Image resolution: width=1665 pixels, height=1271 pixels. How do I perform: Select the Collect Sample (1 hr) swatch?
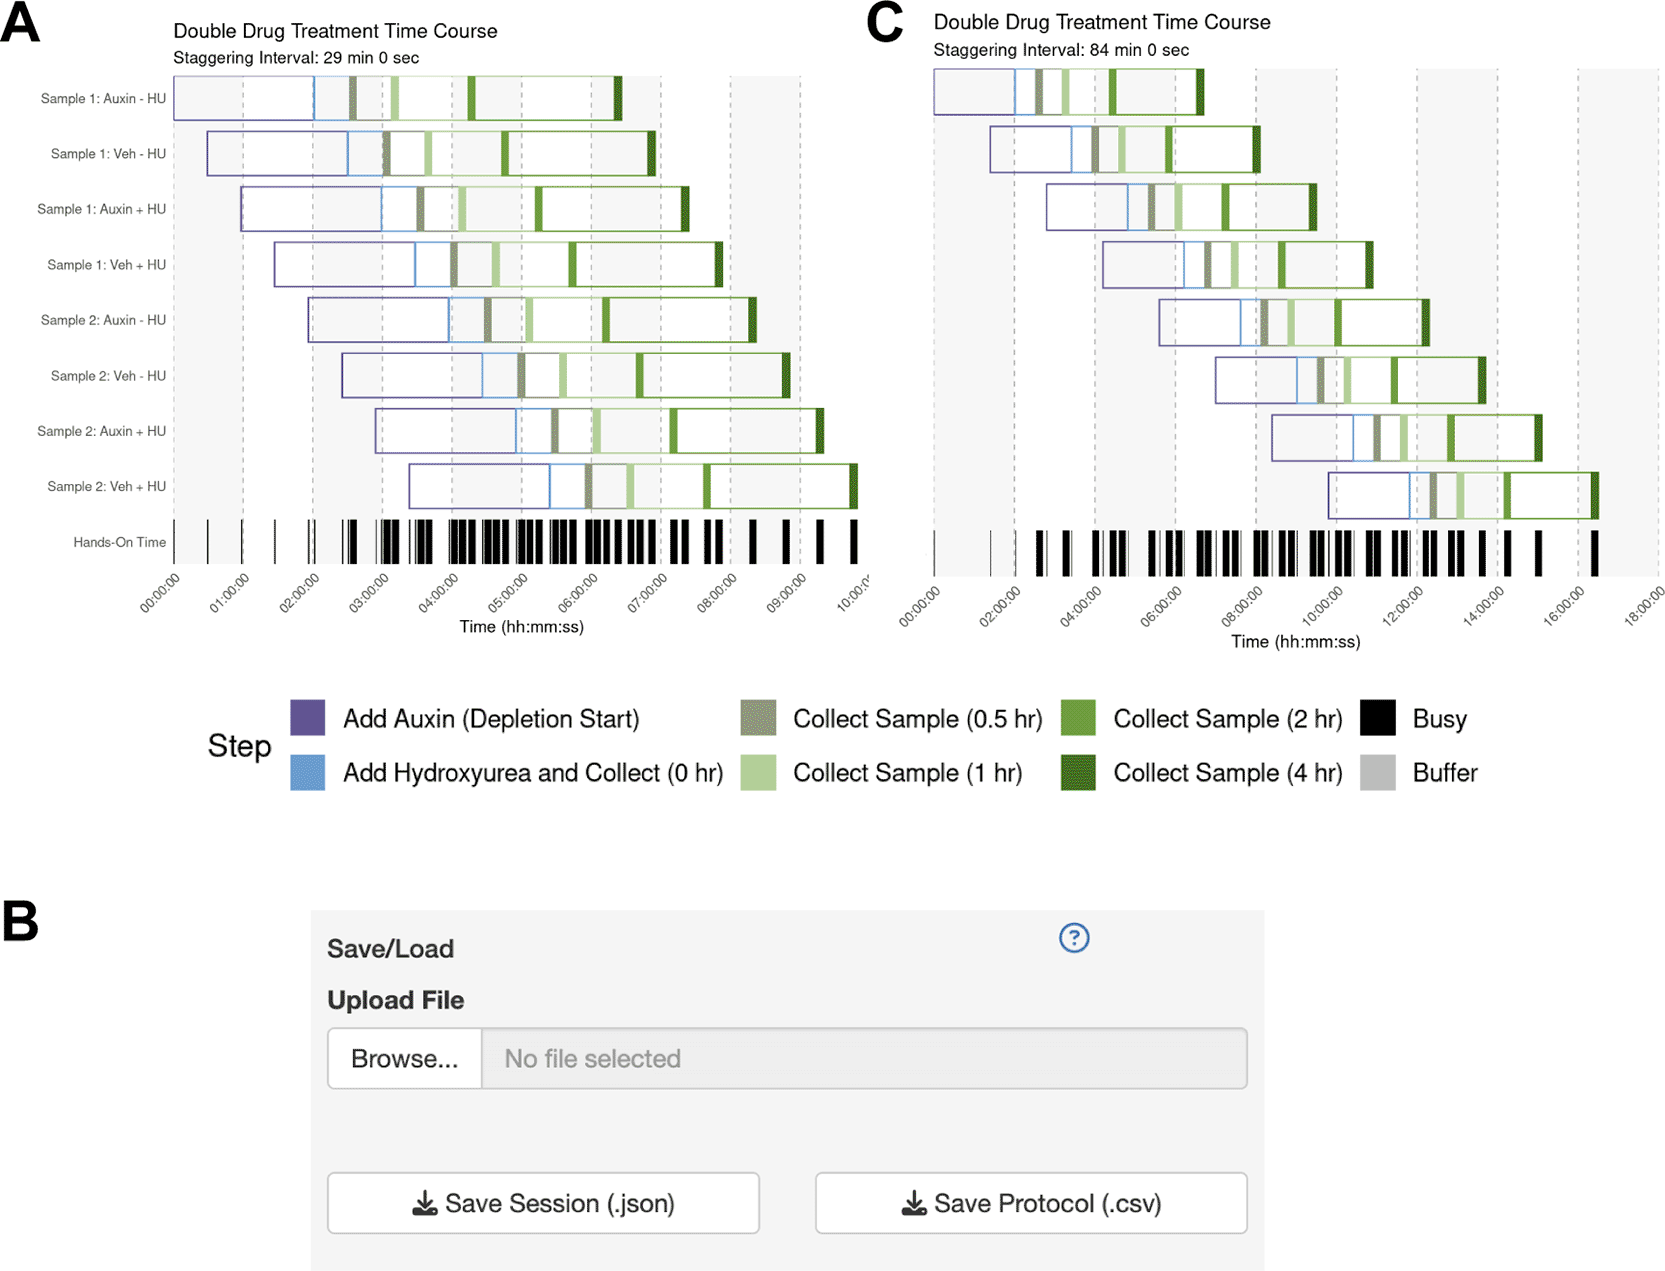click(x=758, y=773)
